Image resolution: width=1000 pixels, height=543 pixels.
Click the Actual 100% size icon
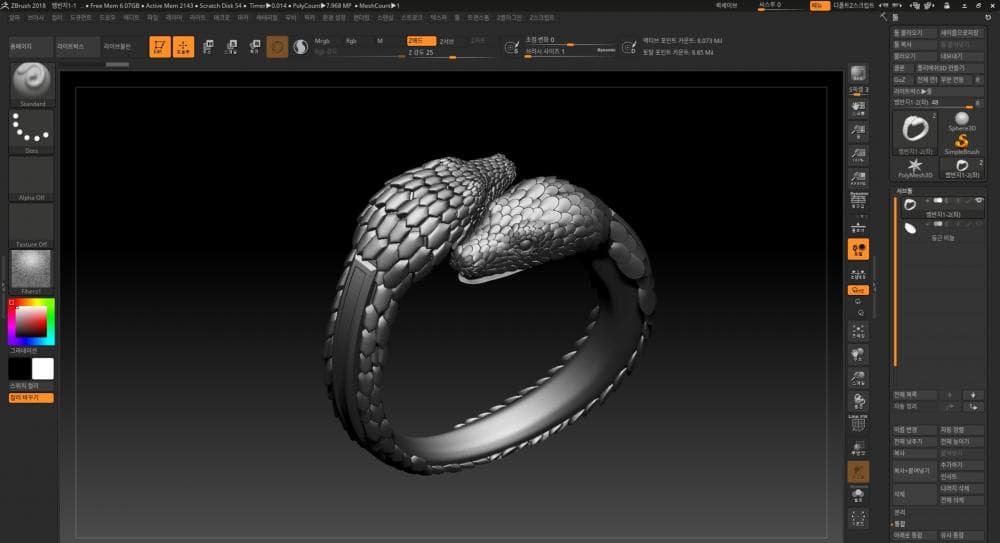coord(858,156)
